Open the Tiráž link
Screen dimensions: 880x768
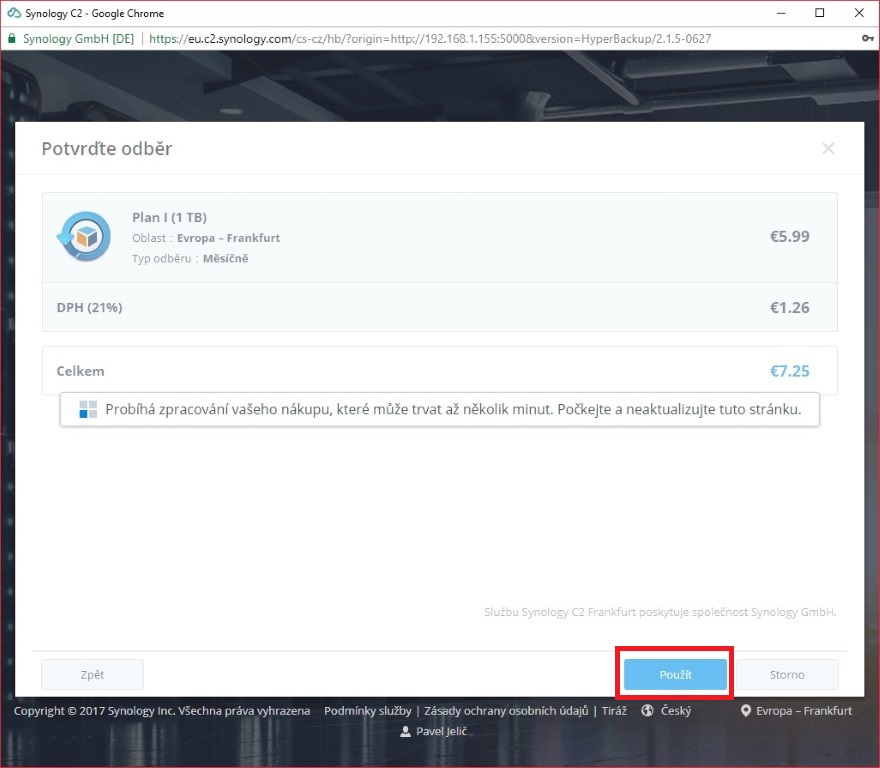pyautogui.click(x=614, y=711)
